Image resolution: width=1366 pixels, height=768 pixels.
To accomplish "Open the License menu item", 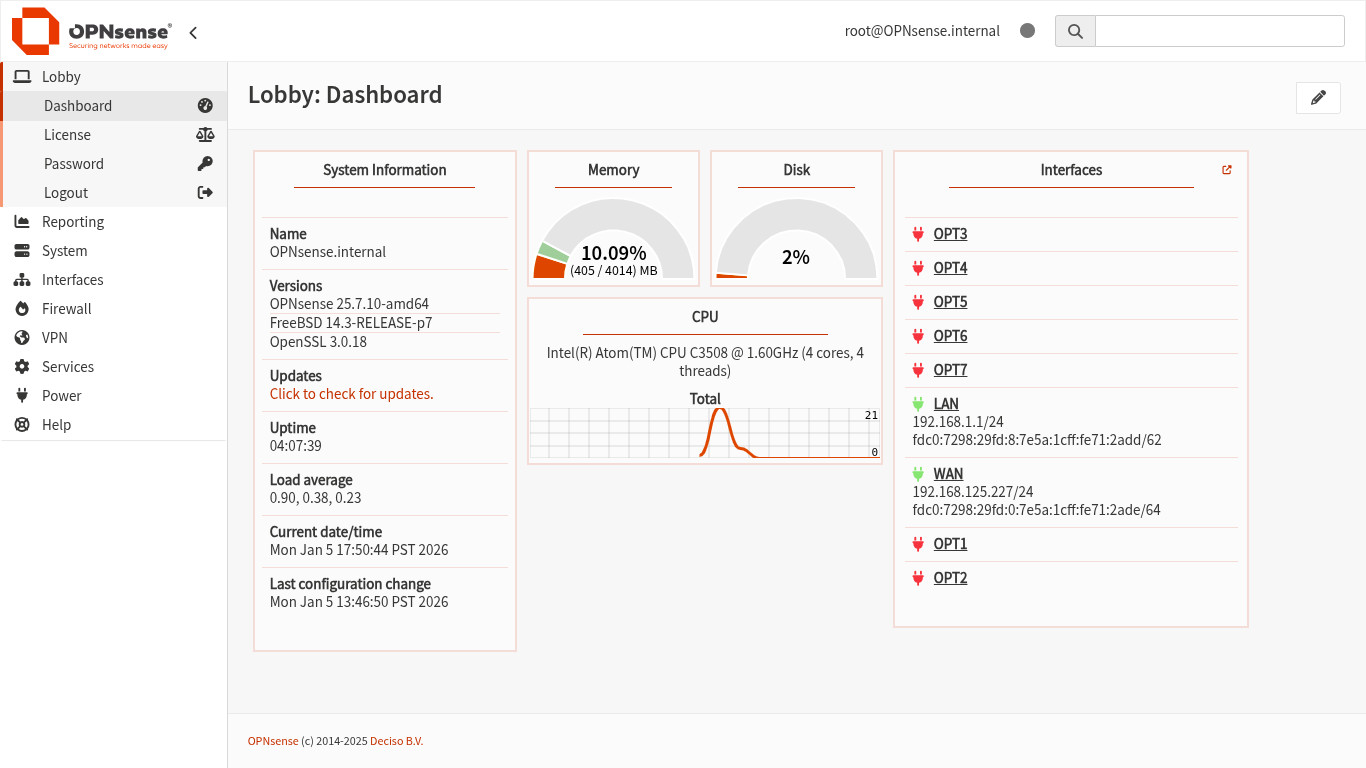I will pyautogui.click(x=114, y=135).
